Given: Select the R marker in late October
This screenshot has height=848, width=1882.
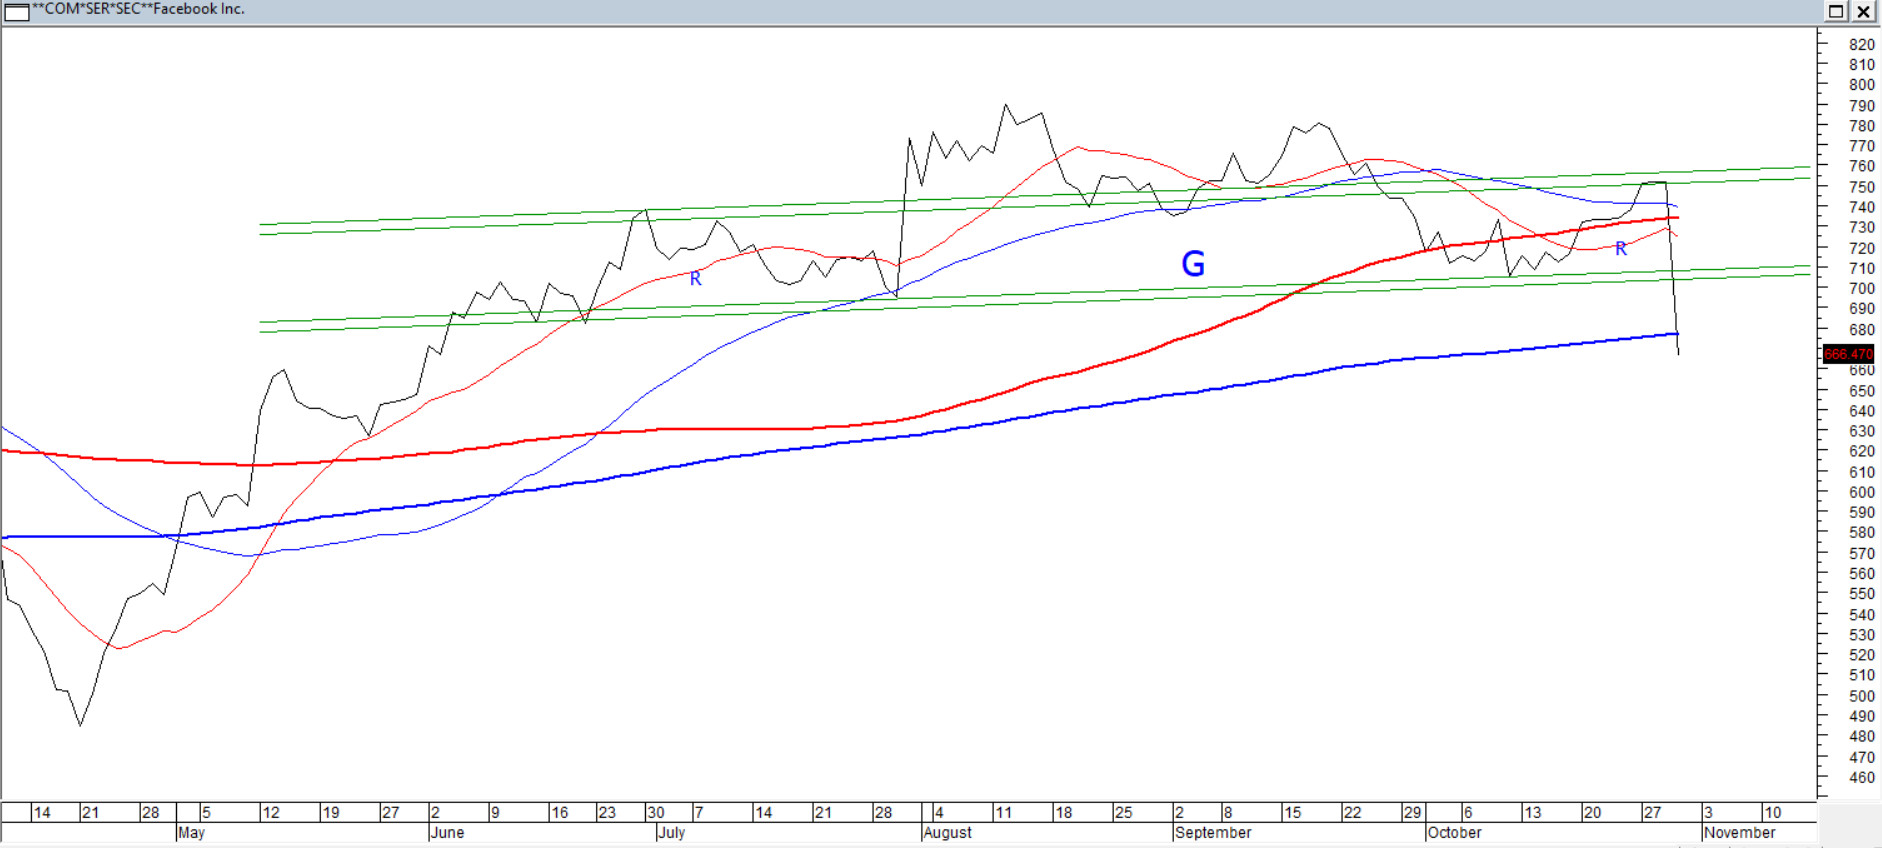Looking at the screenshot, I should point(1621,249).
